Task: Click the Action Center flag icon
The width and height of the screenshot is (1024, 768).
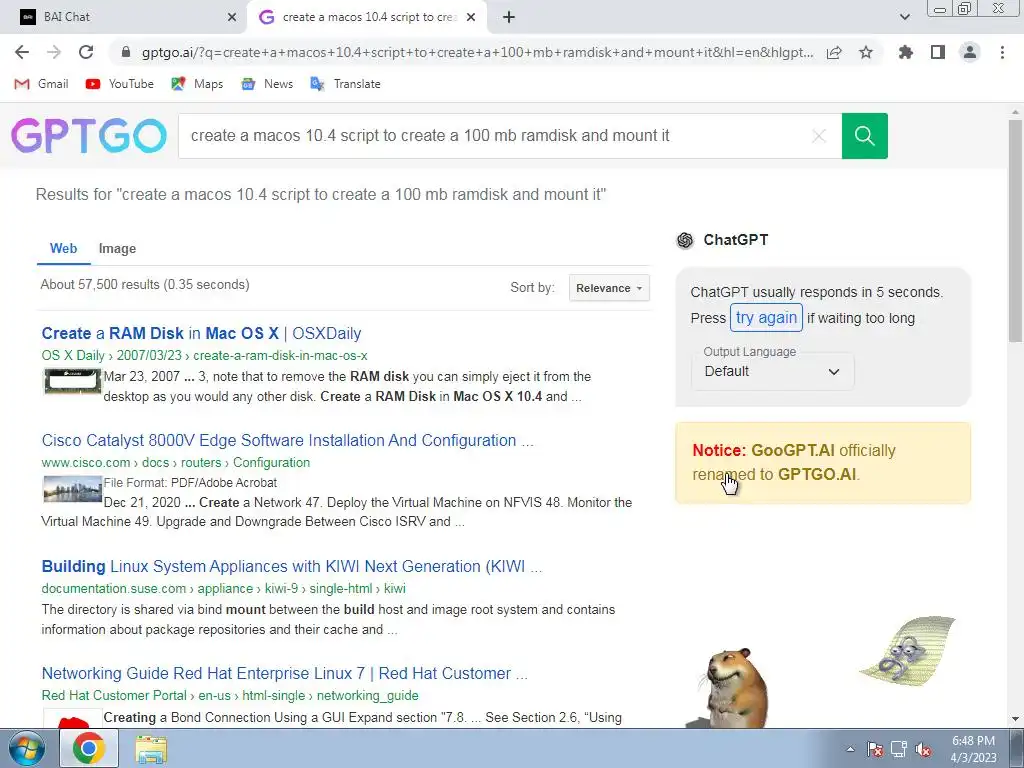Action: coord(874,749)
